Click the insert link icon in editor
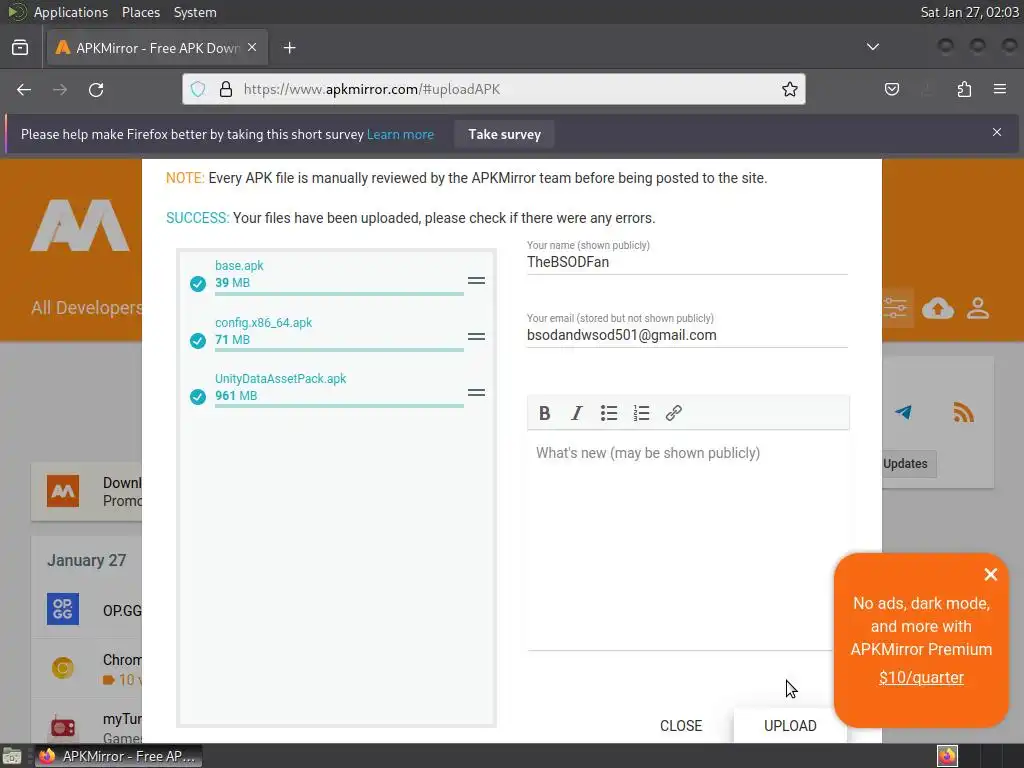The height and width of the screenshot is (768, 1024). tap(674, 413)
